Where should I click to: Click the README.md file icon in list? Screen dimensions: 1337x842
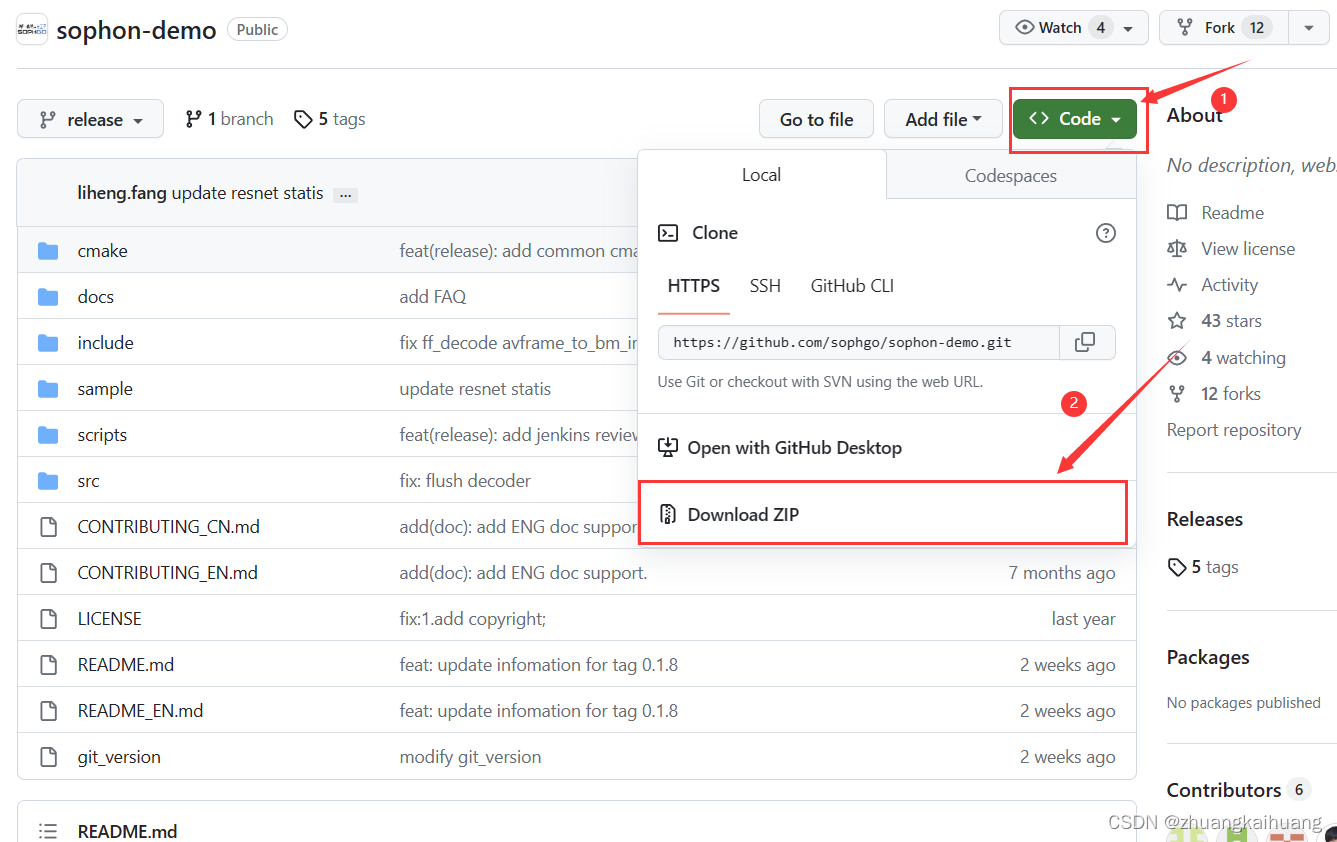tap(48, 665)
